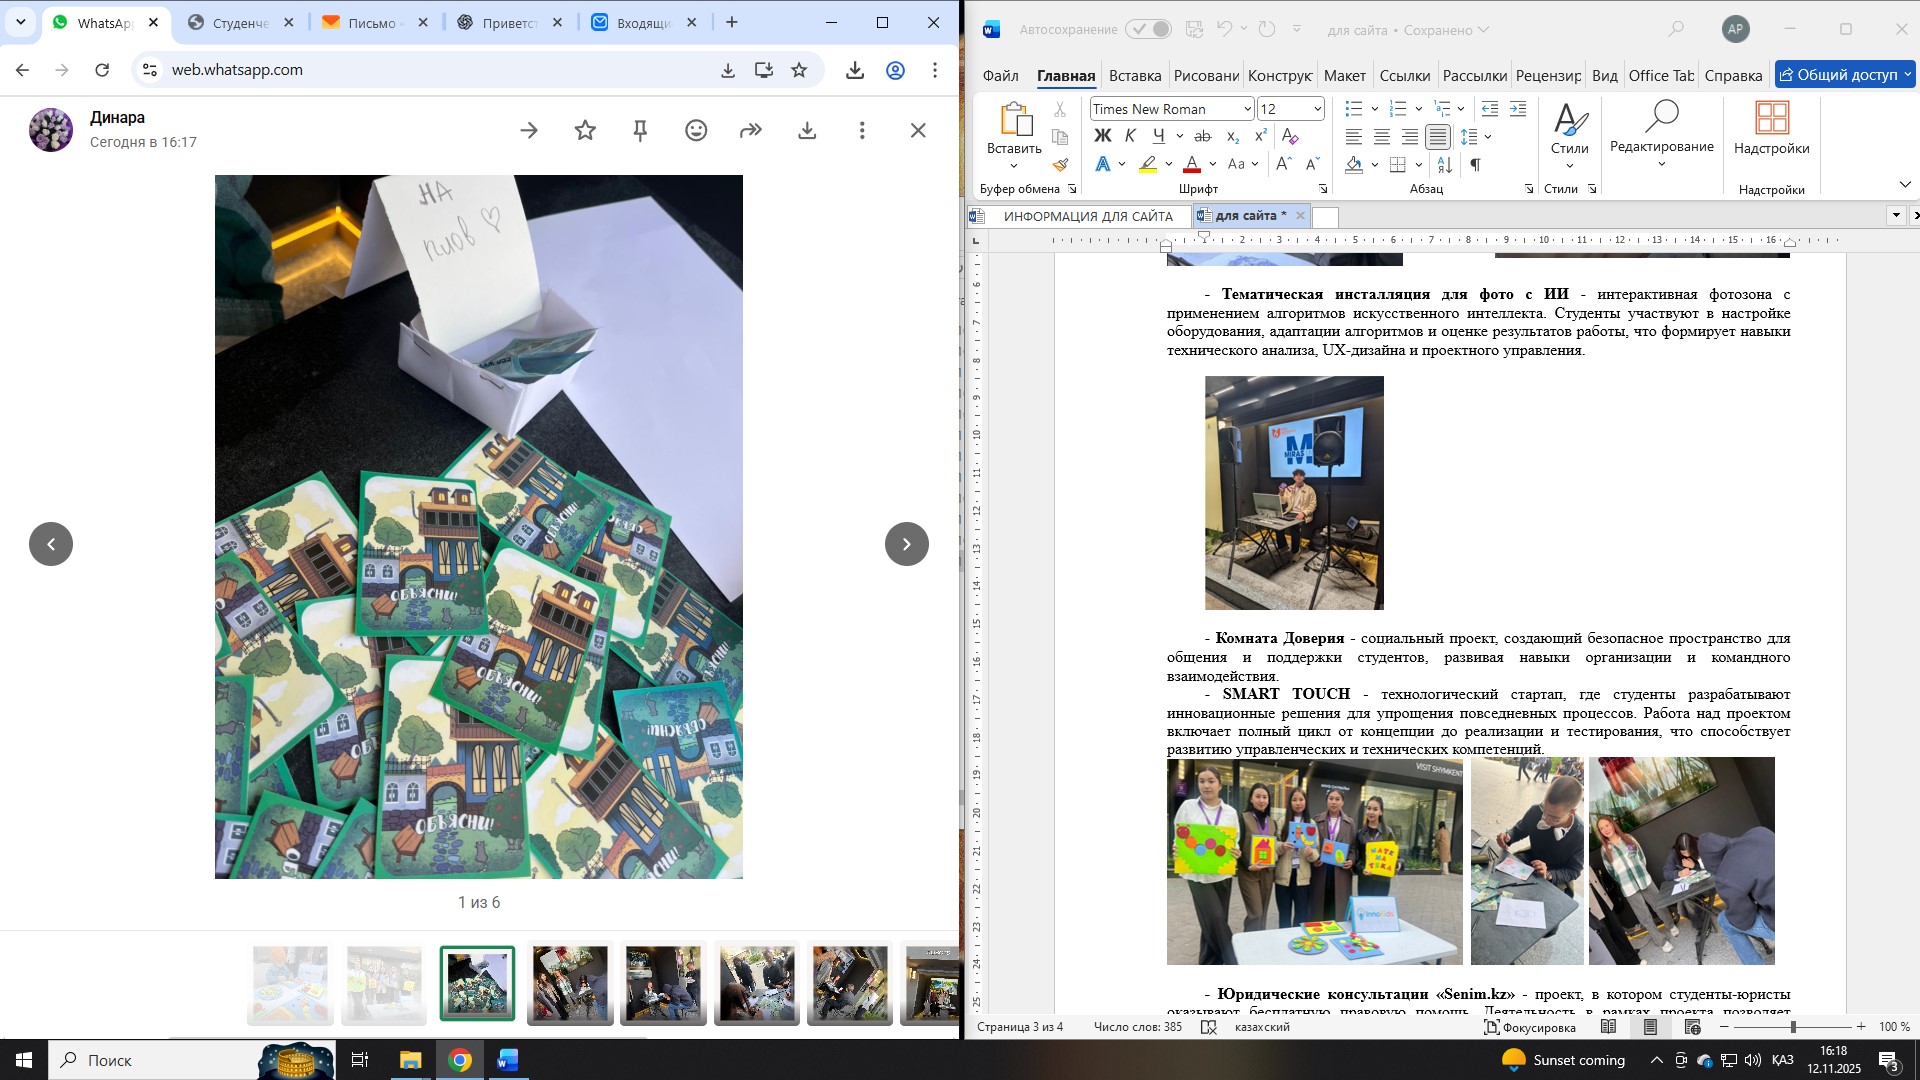This screenshot has width=1920, height=1080.
Task: Switch to ИНФОРМАЦИЯ ДЛЯ САЙТА document tab
Action: pyautogui.click(x=1087, y=216)
